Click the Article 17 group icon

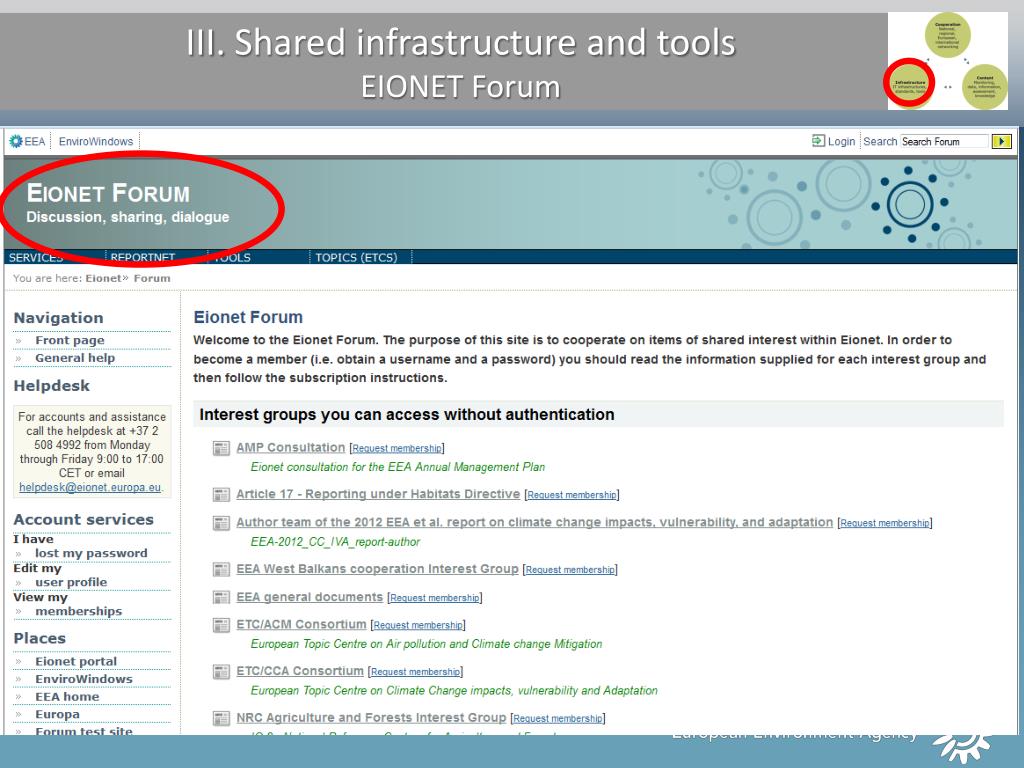221,495
